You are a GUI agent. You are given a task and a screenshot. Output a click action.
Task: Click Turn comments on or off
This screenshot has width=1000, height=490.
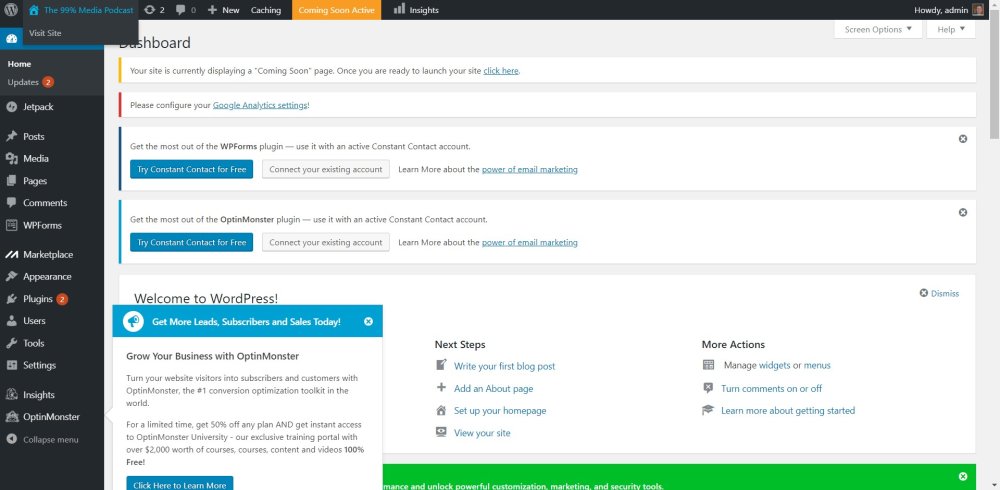coord(772,389)
